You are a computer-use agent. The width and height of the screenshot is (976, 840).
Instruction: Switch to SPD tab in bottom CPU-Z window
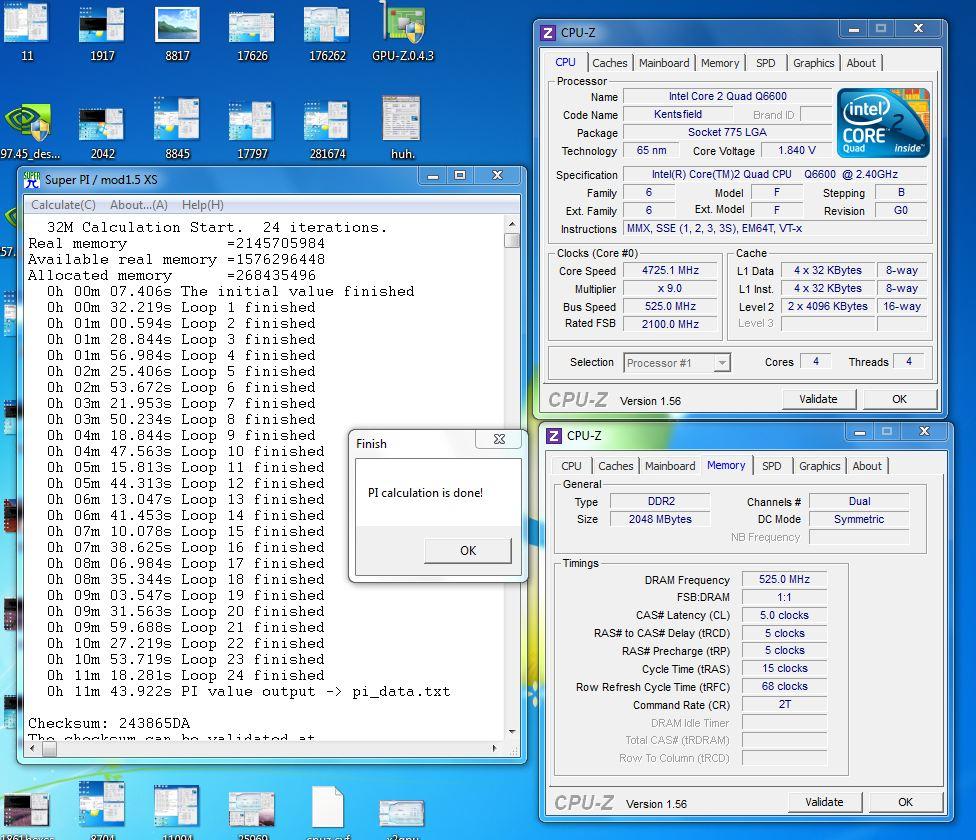pos(771,466)
